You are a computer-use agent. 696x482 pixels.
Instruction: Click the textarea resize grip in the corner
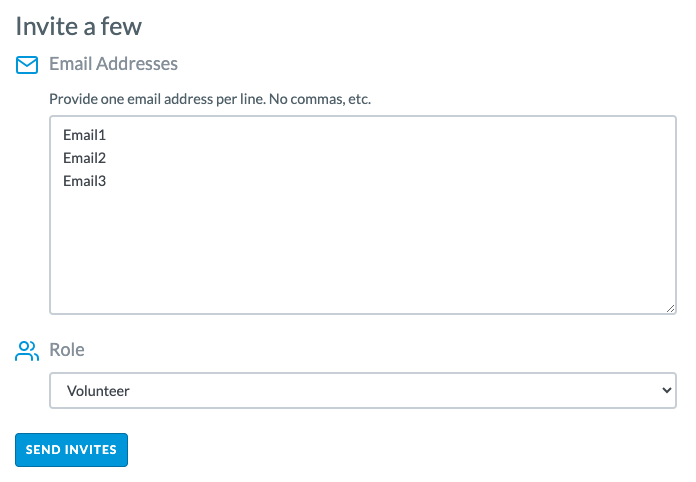[x=670, y=308]
